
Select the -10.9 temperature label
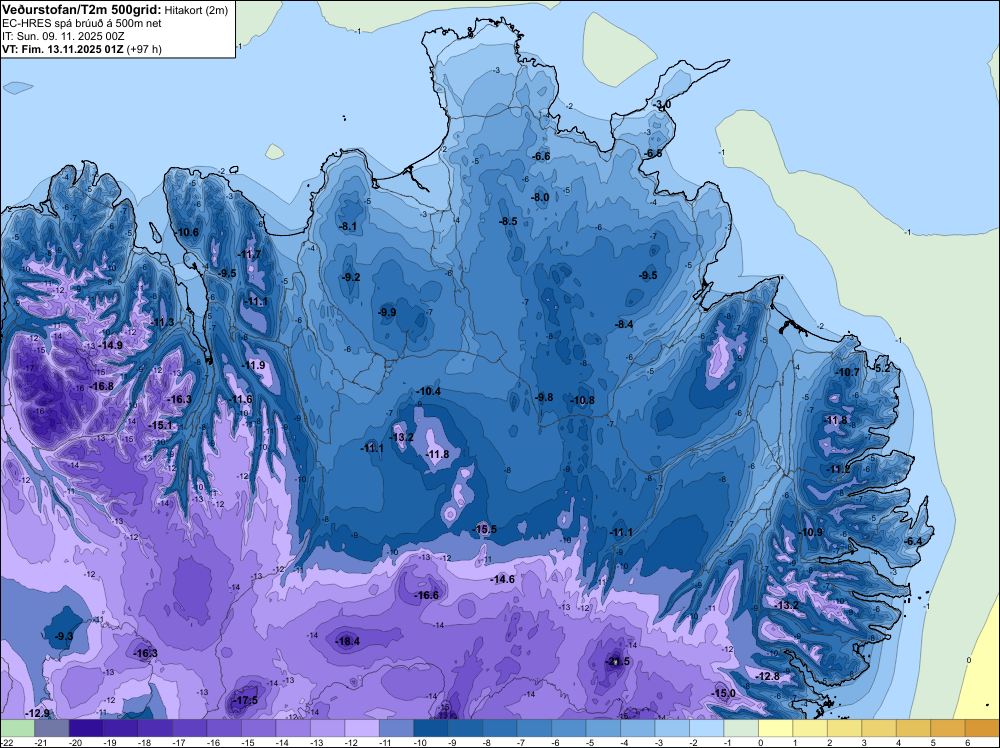click(811, 532)
